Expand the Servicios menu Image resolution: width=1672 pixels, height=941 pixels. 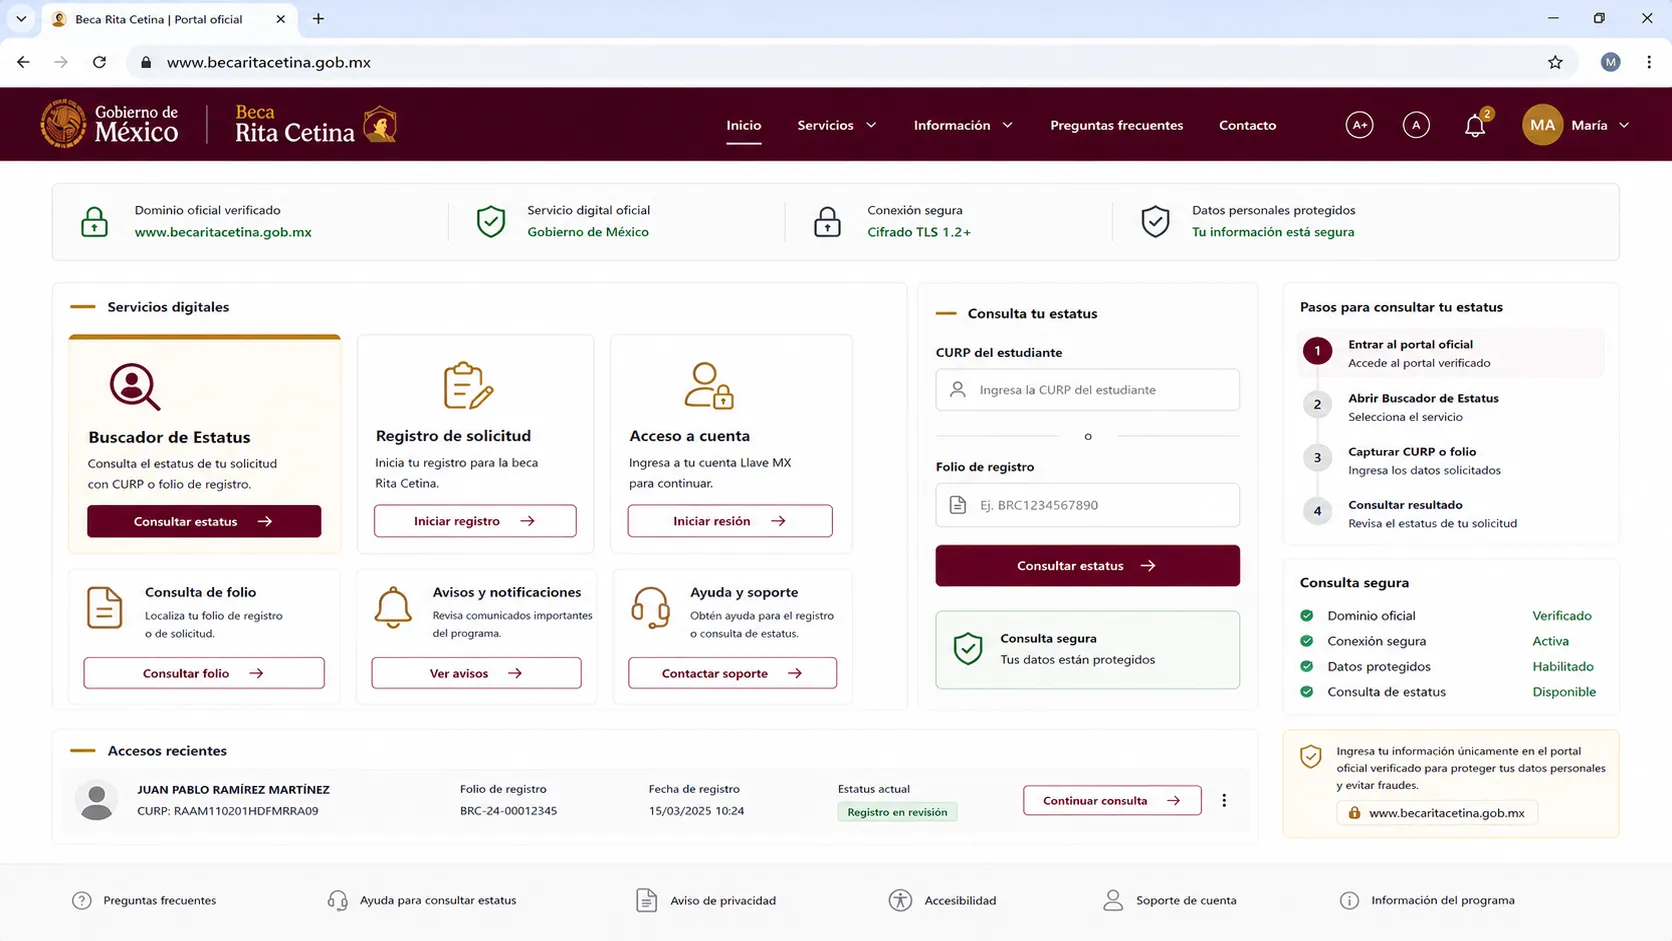(x=836, y=125)
